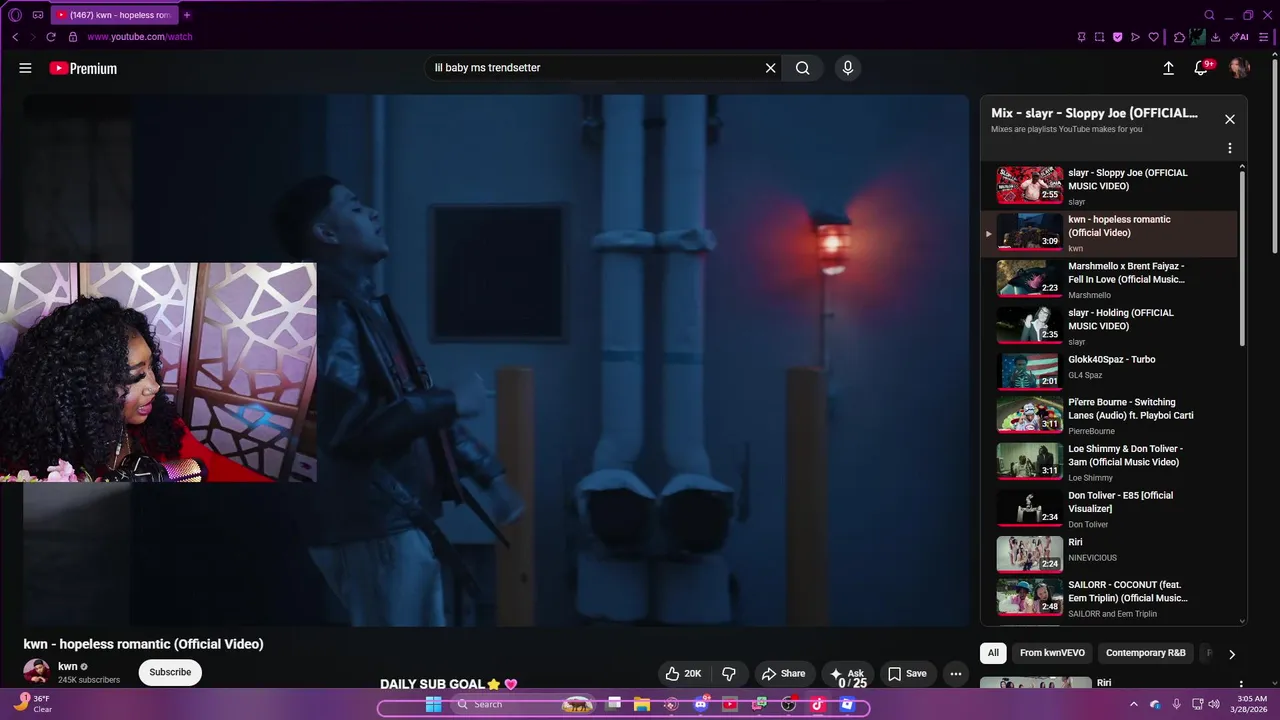Open Discord from the taskbar
The height and width of the screenshot is (720, 1280).
coord(700,704)
